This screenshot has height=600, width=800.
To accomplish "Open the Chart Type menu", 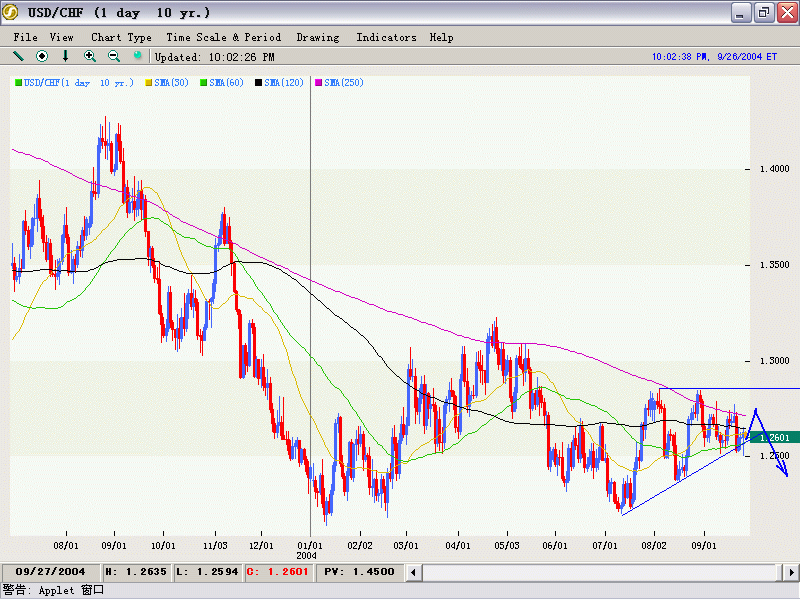I will (x=121, y=37).
